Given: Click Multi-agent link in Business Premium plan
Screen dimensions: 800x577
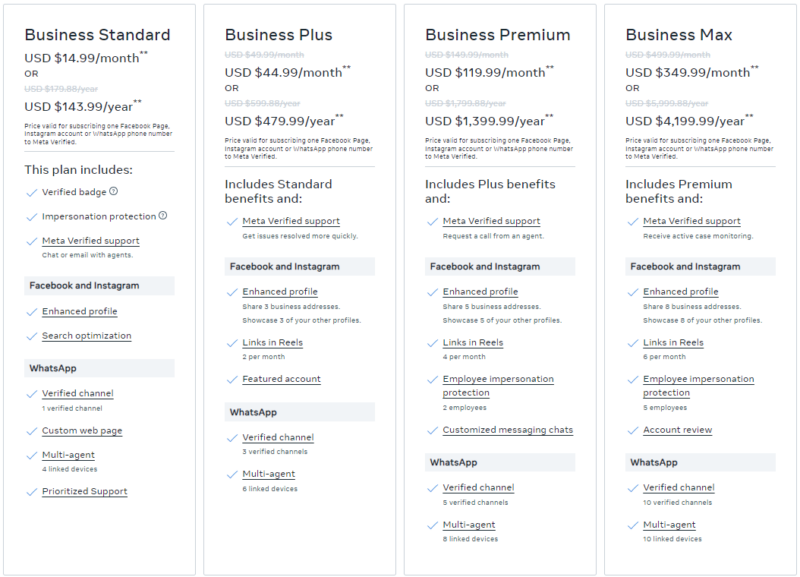Looking at the screenshot, I should coord(469,525).
